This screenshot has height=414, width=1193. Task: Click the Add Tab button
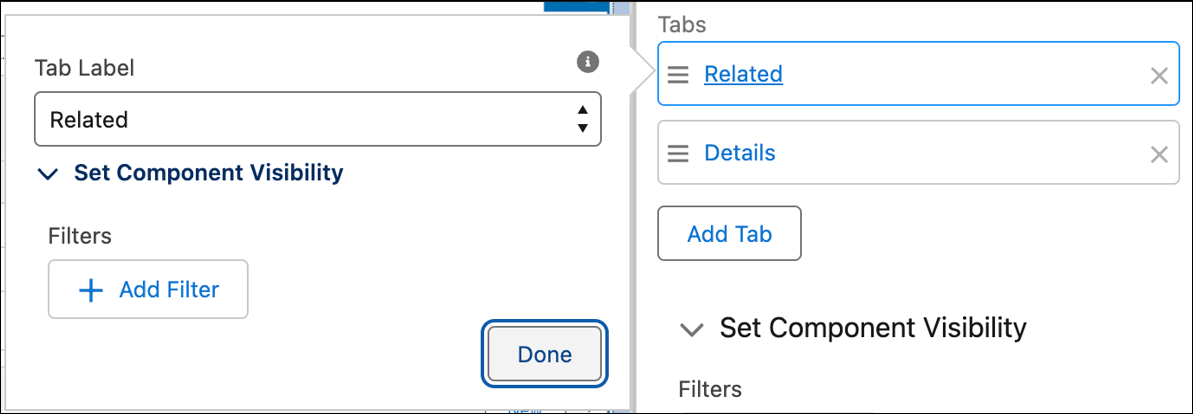point(729,234)
